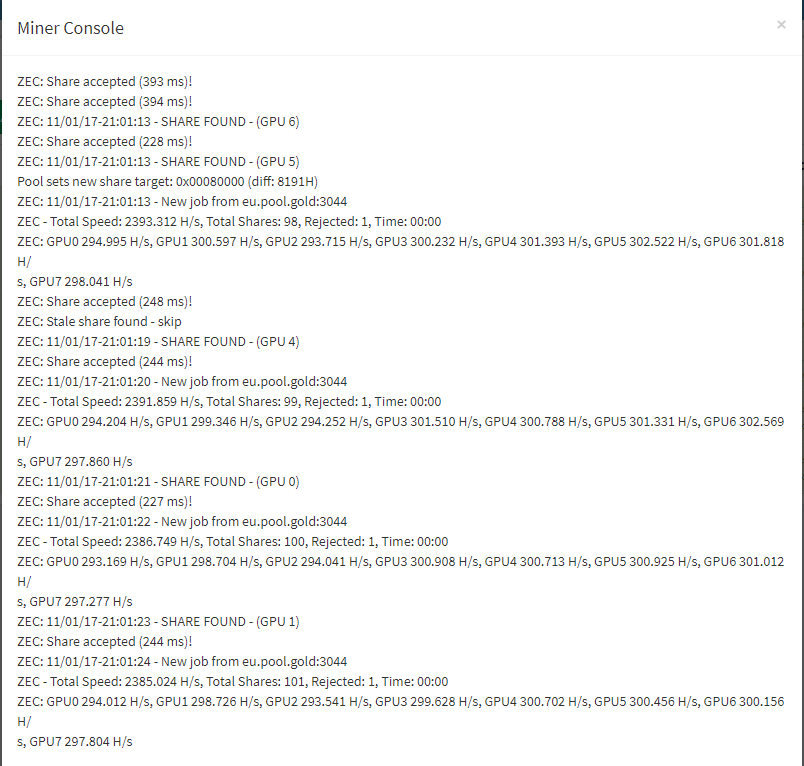Select the Share accepted (393 ms) line

(105, 82)
